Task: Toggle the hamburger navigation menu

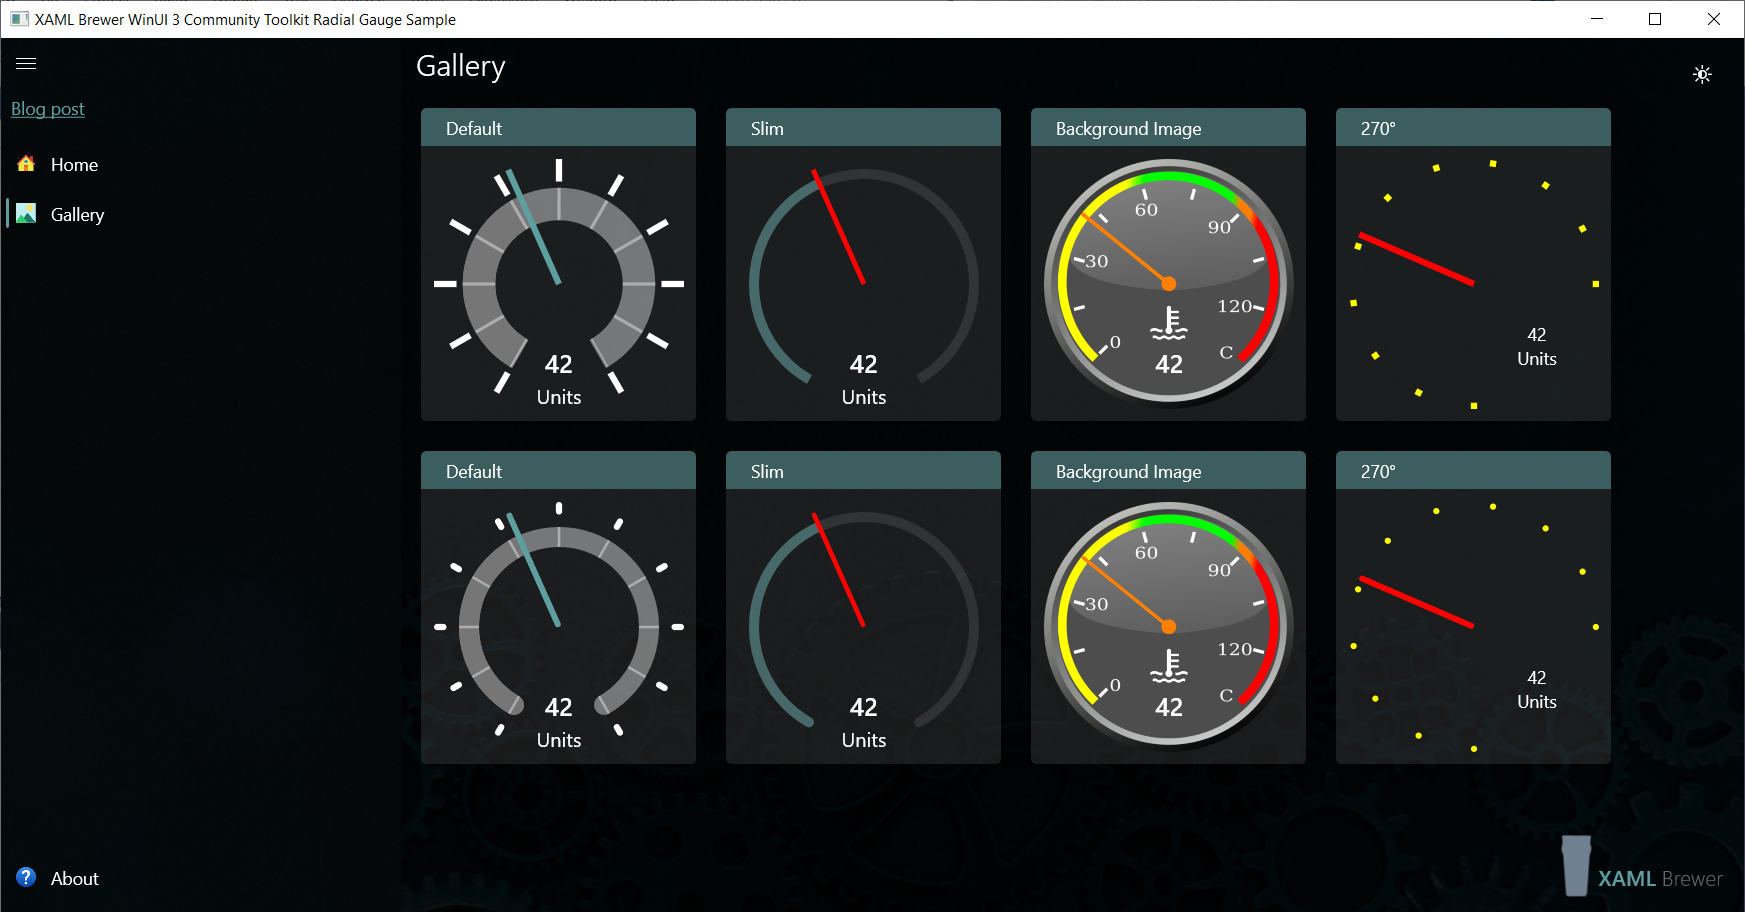Action: tap(26, 63)
